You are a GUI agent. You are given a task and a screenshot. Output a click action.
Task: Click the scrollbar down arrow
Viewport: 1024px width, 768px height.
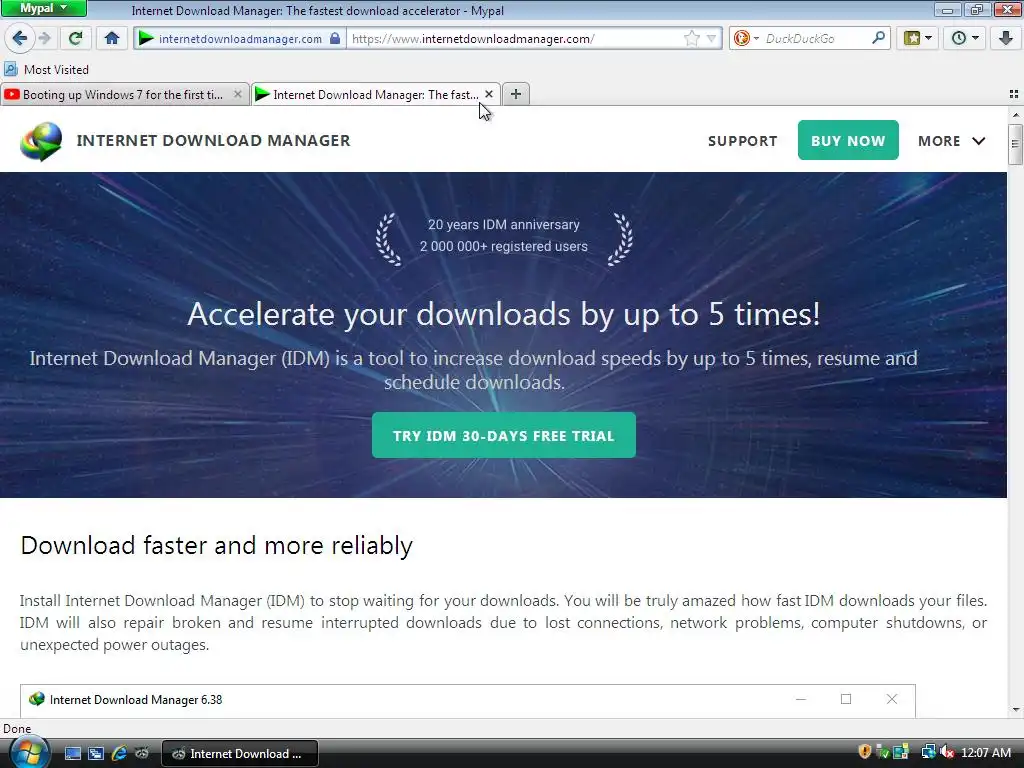click(x=1015, y=710)
